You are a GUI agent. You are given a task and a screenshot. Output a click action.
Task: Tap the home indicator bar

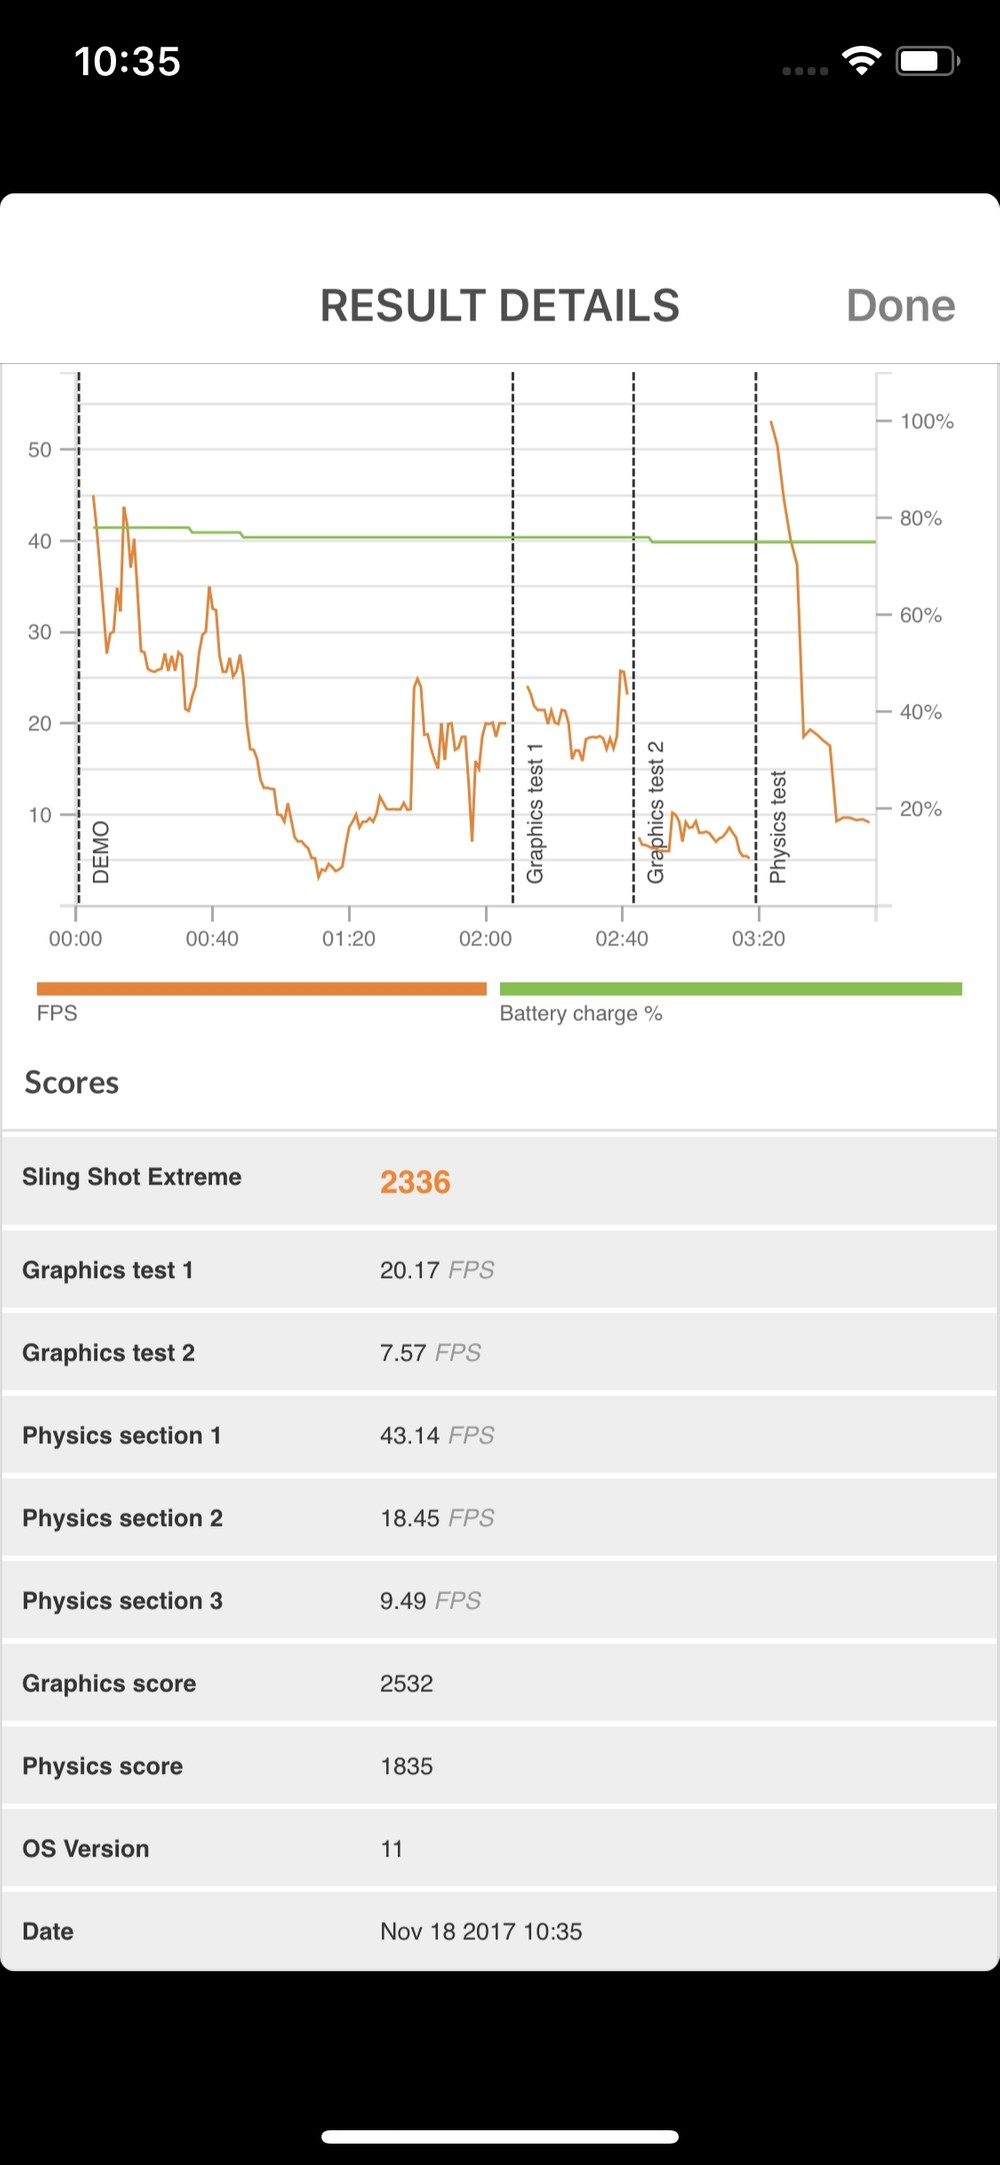click(500, 2137)
